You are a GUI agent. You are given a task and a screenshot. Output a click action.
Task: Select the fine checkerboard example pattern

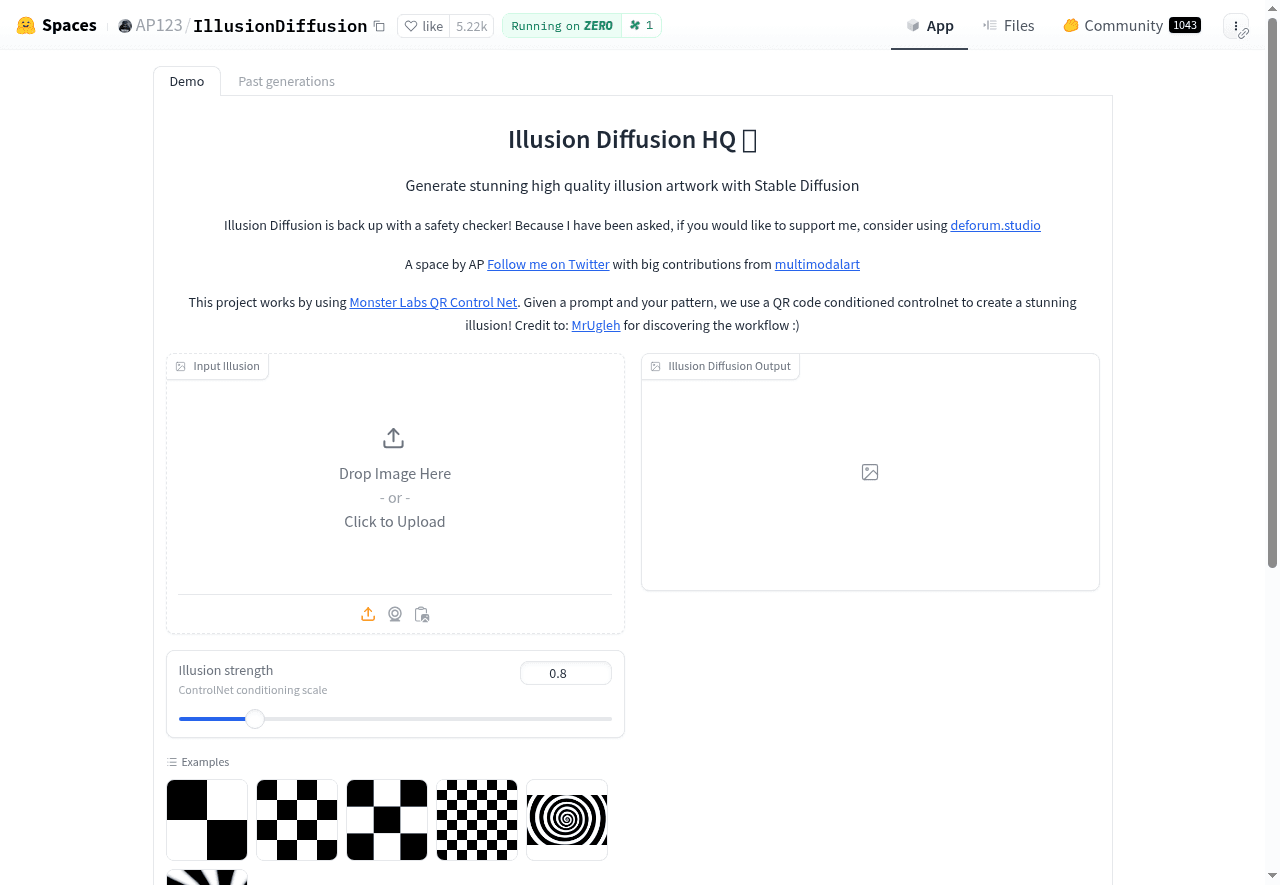(477, 819)
